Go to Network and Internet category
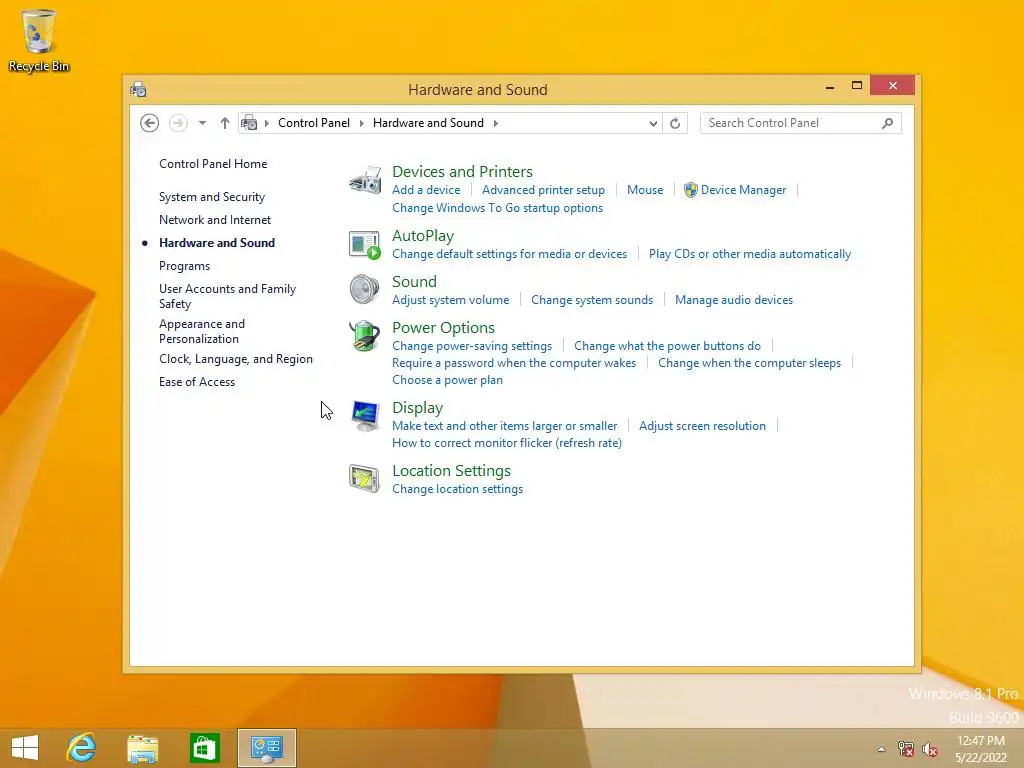1024x768 pixels. pos(215,220)
